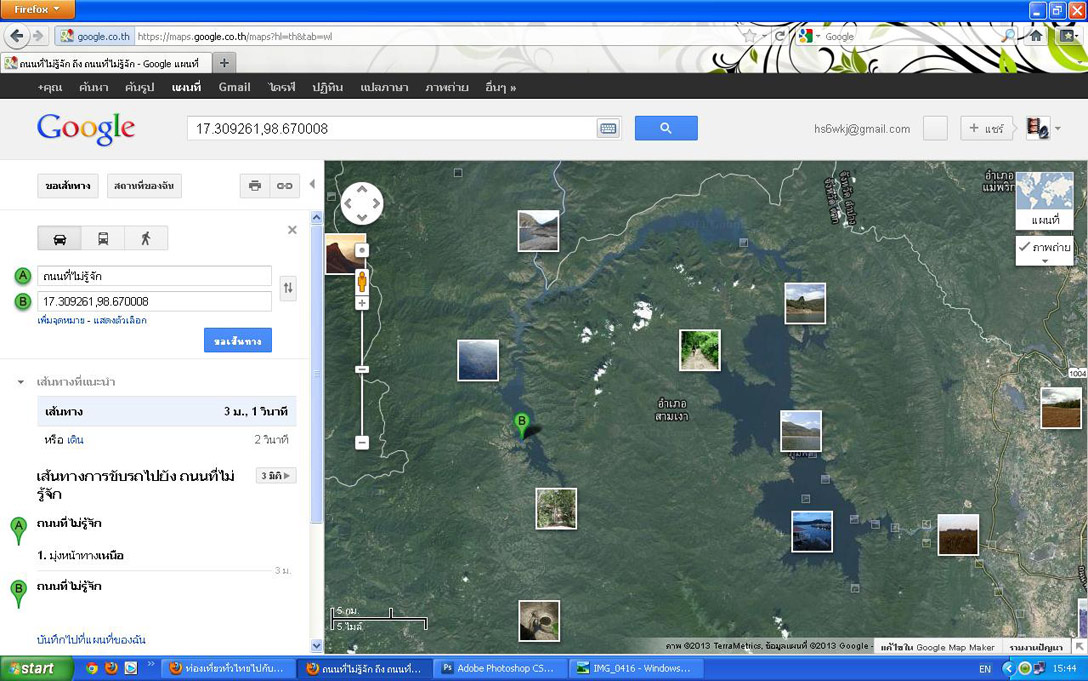Screen dimensions: 1088x681
Task: Click the blue get directions button
Action: pos(237,340)
